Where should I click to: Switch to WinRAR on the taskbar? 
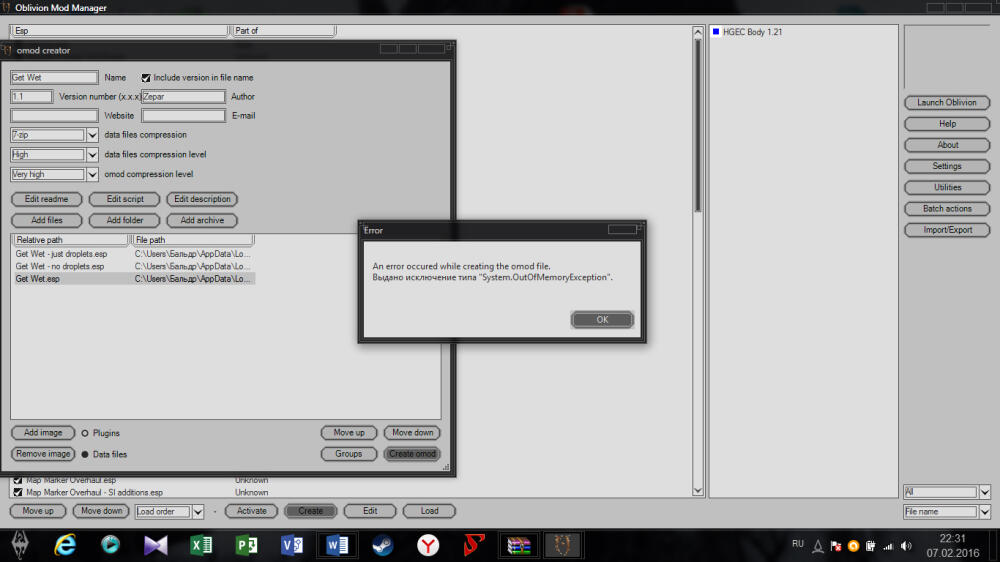(518, 545)
